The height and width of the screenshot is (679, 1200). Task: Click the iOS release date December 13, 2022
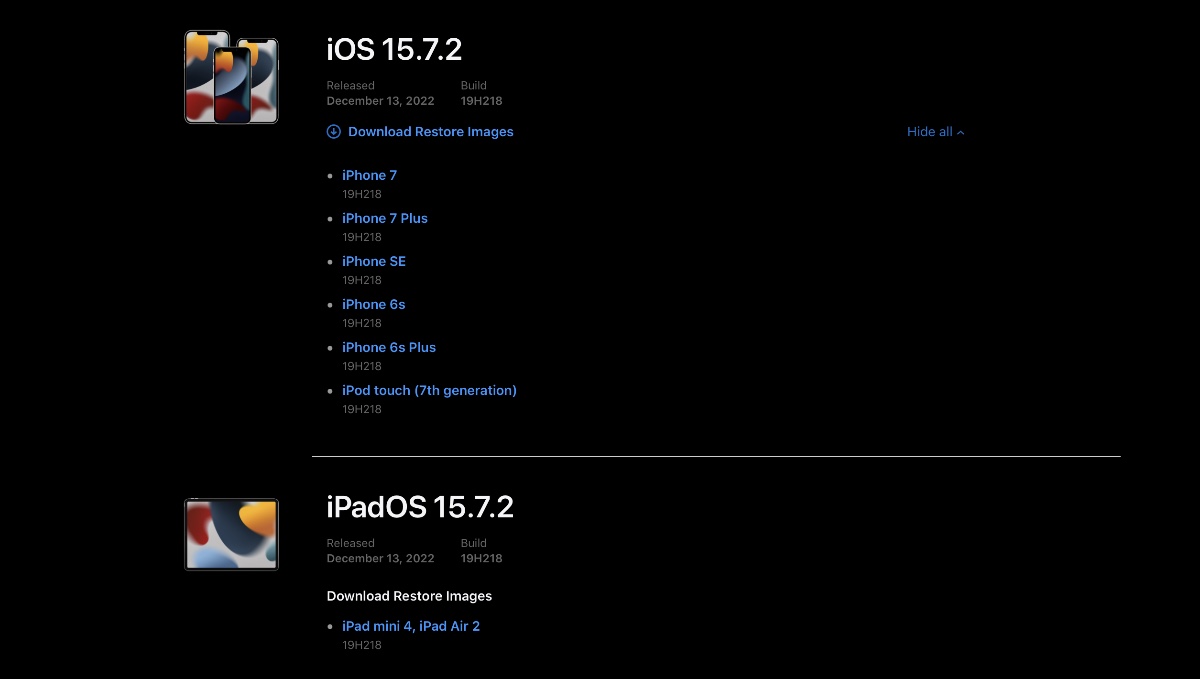(380, 101)
